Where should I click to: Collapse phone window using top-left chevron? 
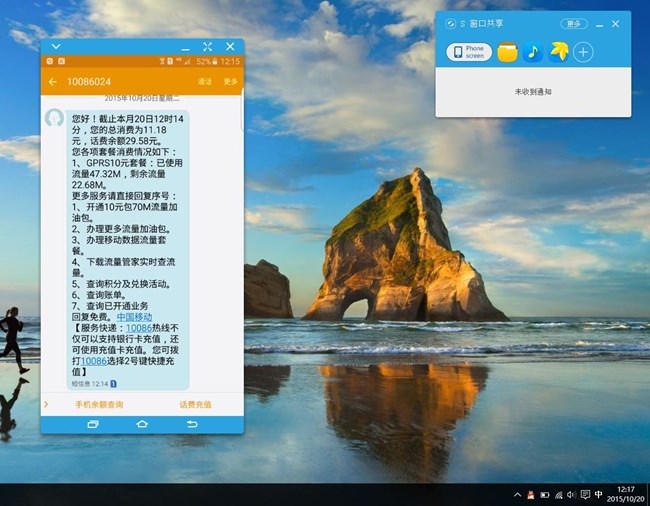pyautogui.click(x=56, y=47)
